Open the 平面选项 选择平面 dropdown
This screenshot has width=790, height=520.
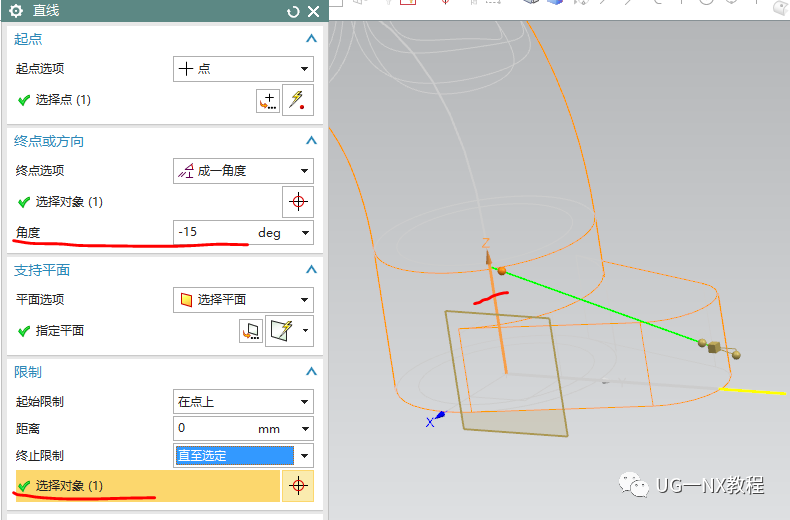pyautogui.click(x=243, y=300)
